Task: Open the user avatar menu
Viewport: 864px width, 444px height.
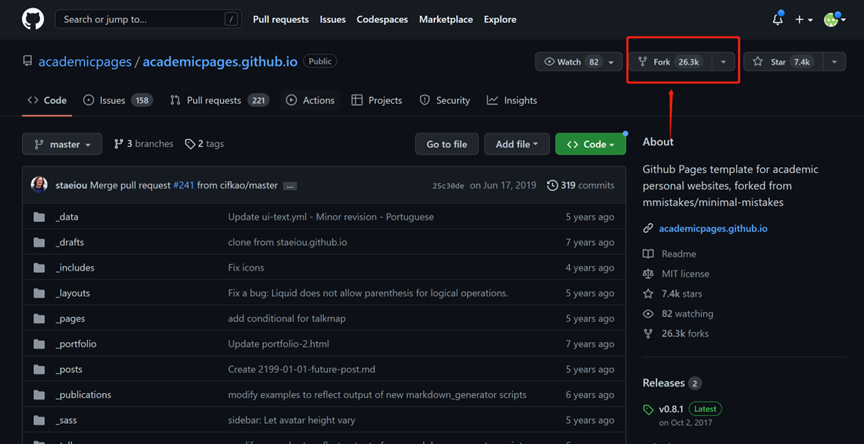Action: (834, 20)
